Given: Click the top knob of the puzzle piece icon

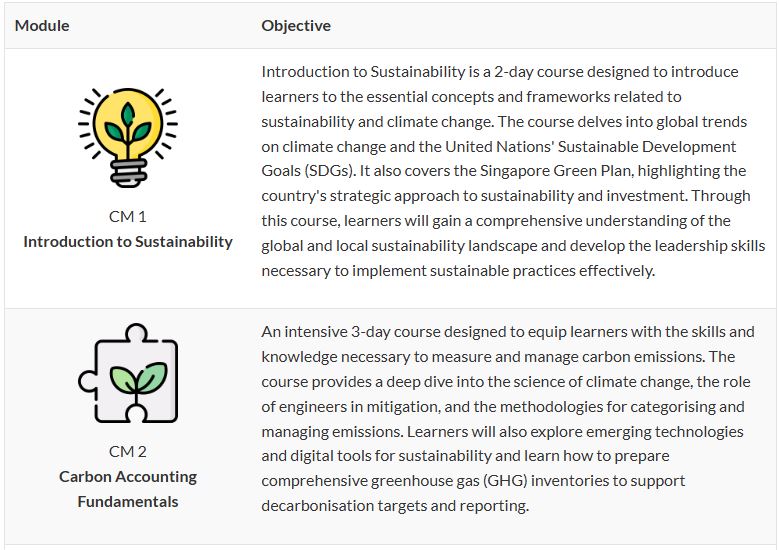Looking at the screenshot, I should click(136, 333).
